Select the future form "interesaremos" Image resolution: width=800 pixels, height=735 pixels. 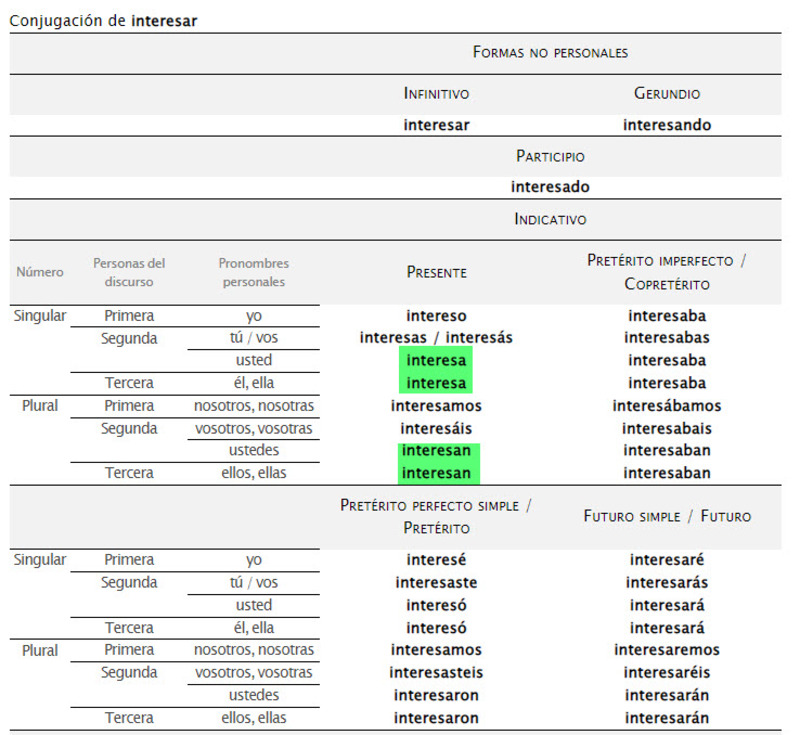click(x=667, y=650)
